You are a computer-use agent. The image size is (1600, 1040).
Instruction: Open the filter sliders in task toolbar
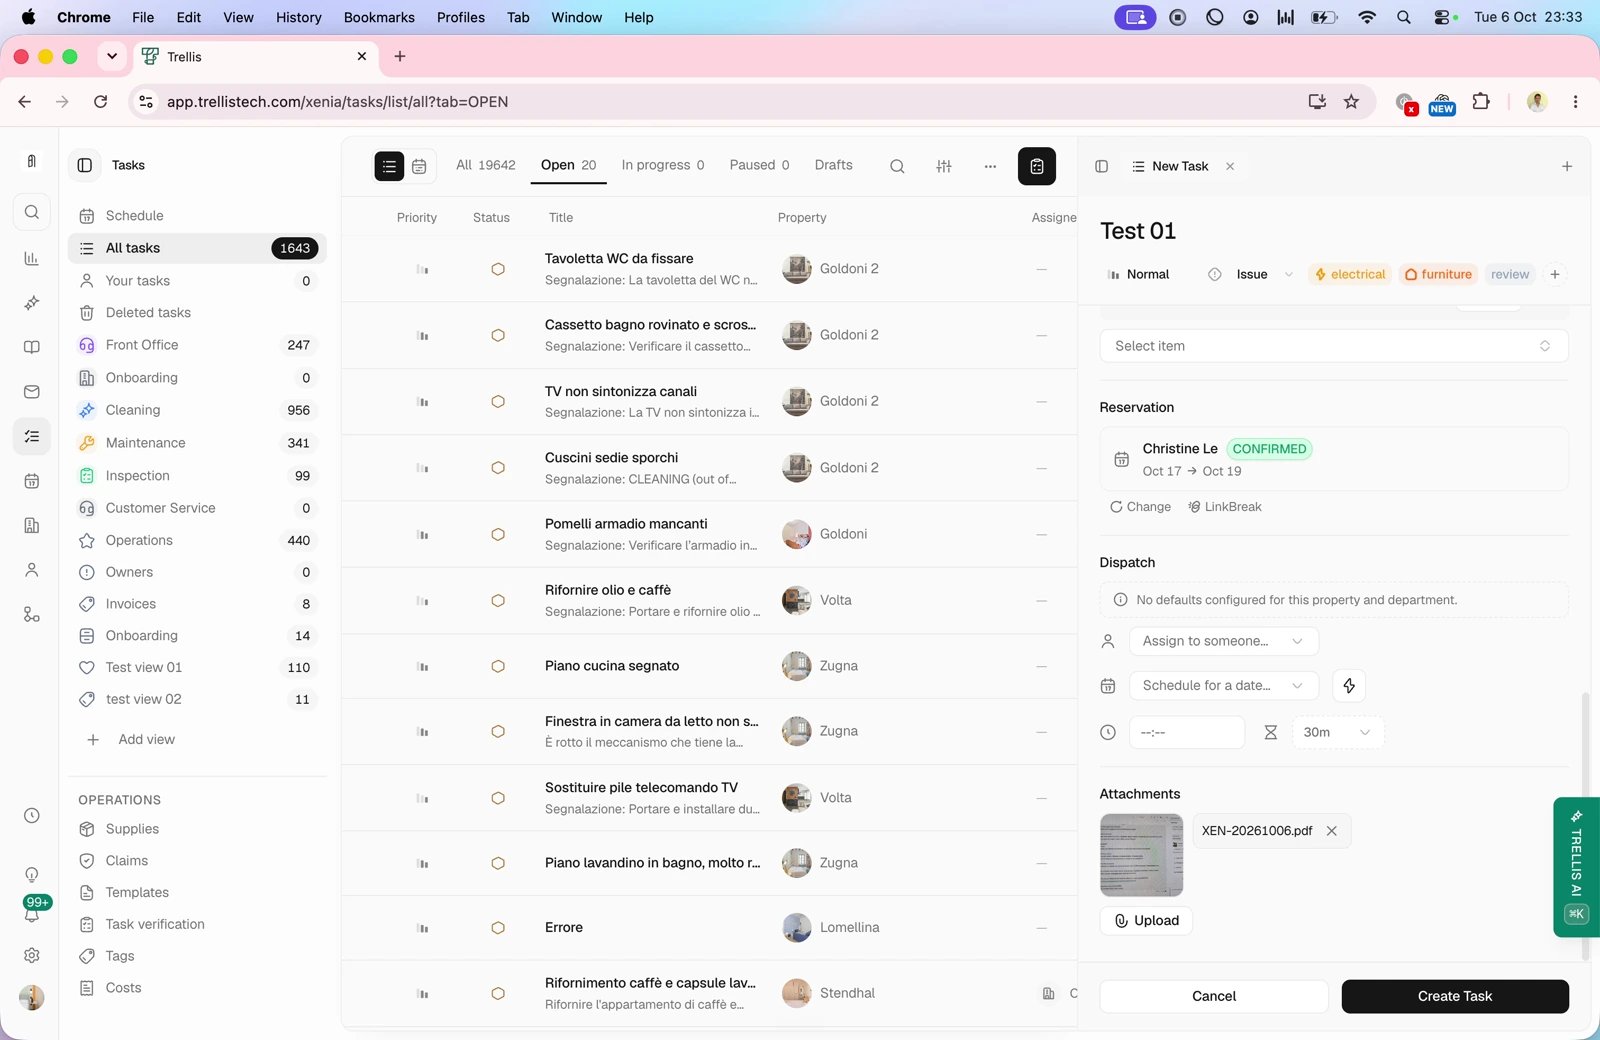tap(944, 166)
